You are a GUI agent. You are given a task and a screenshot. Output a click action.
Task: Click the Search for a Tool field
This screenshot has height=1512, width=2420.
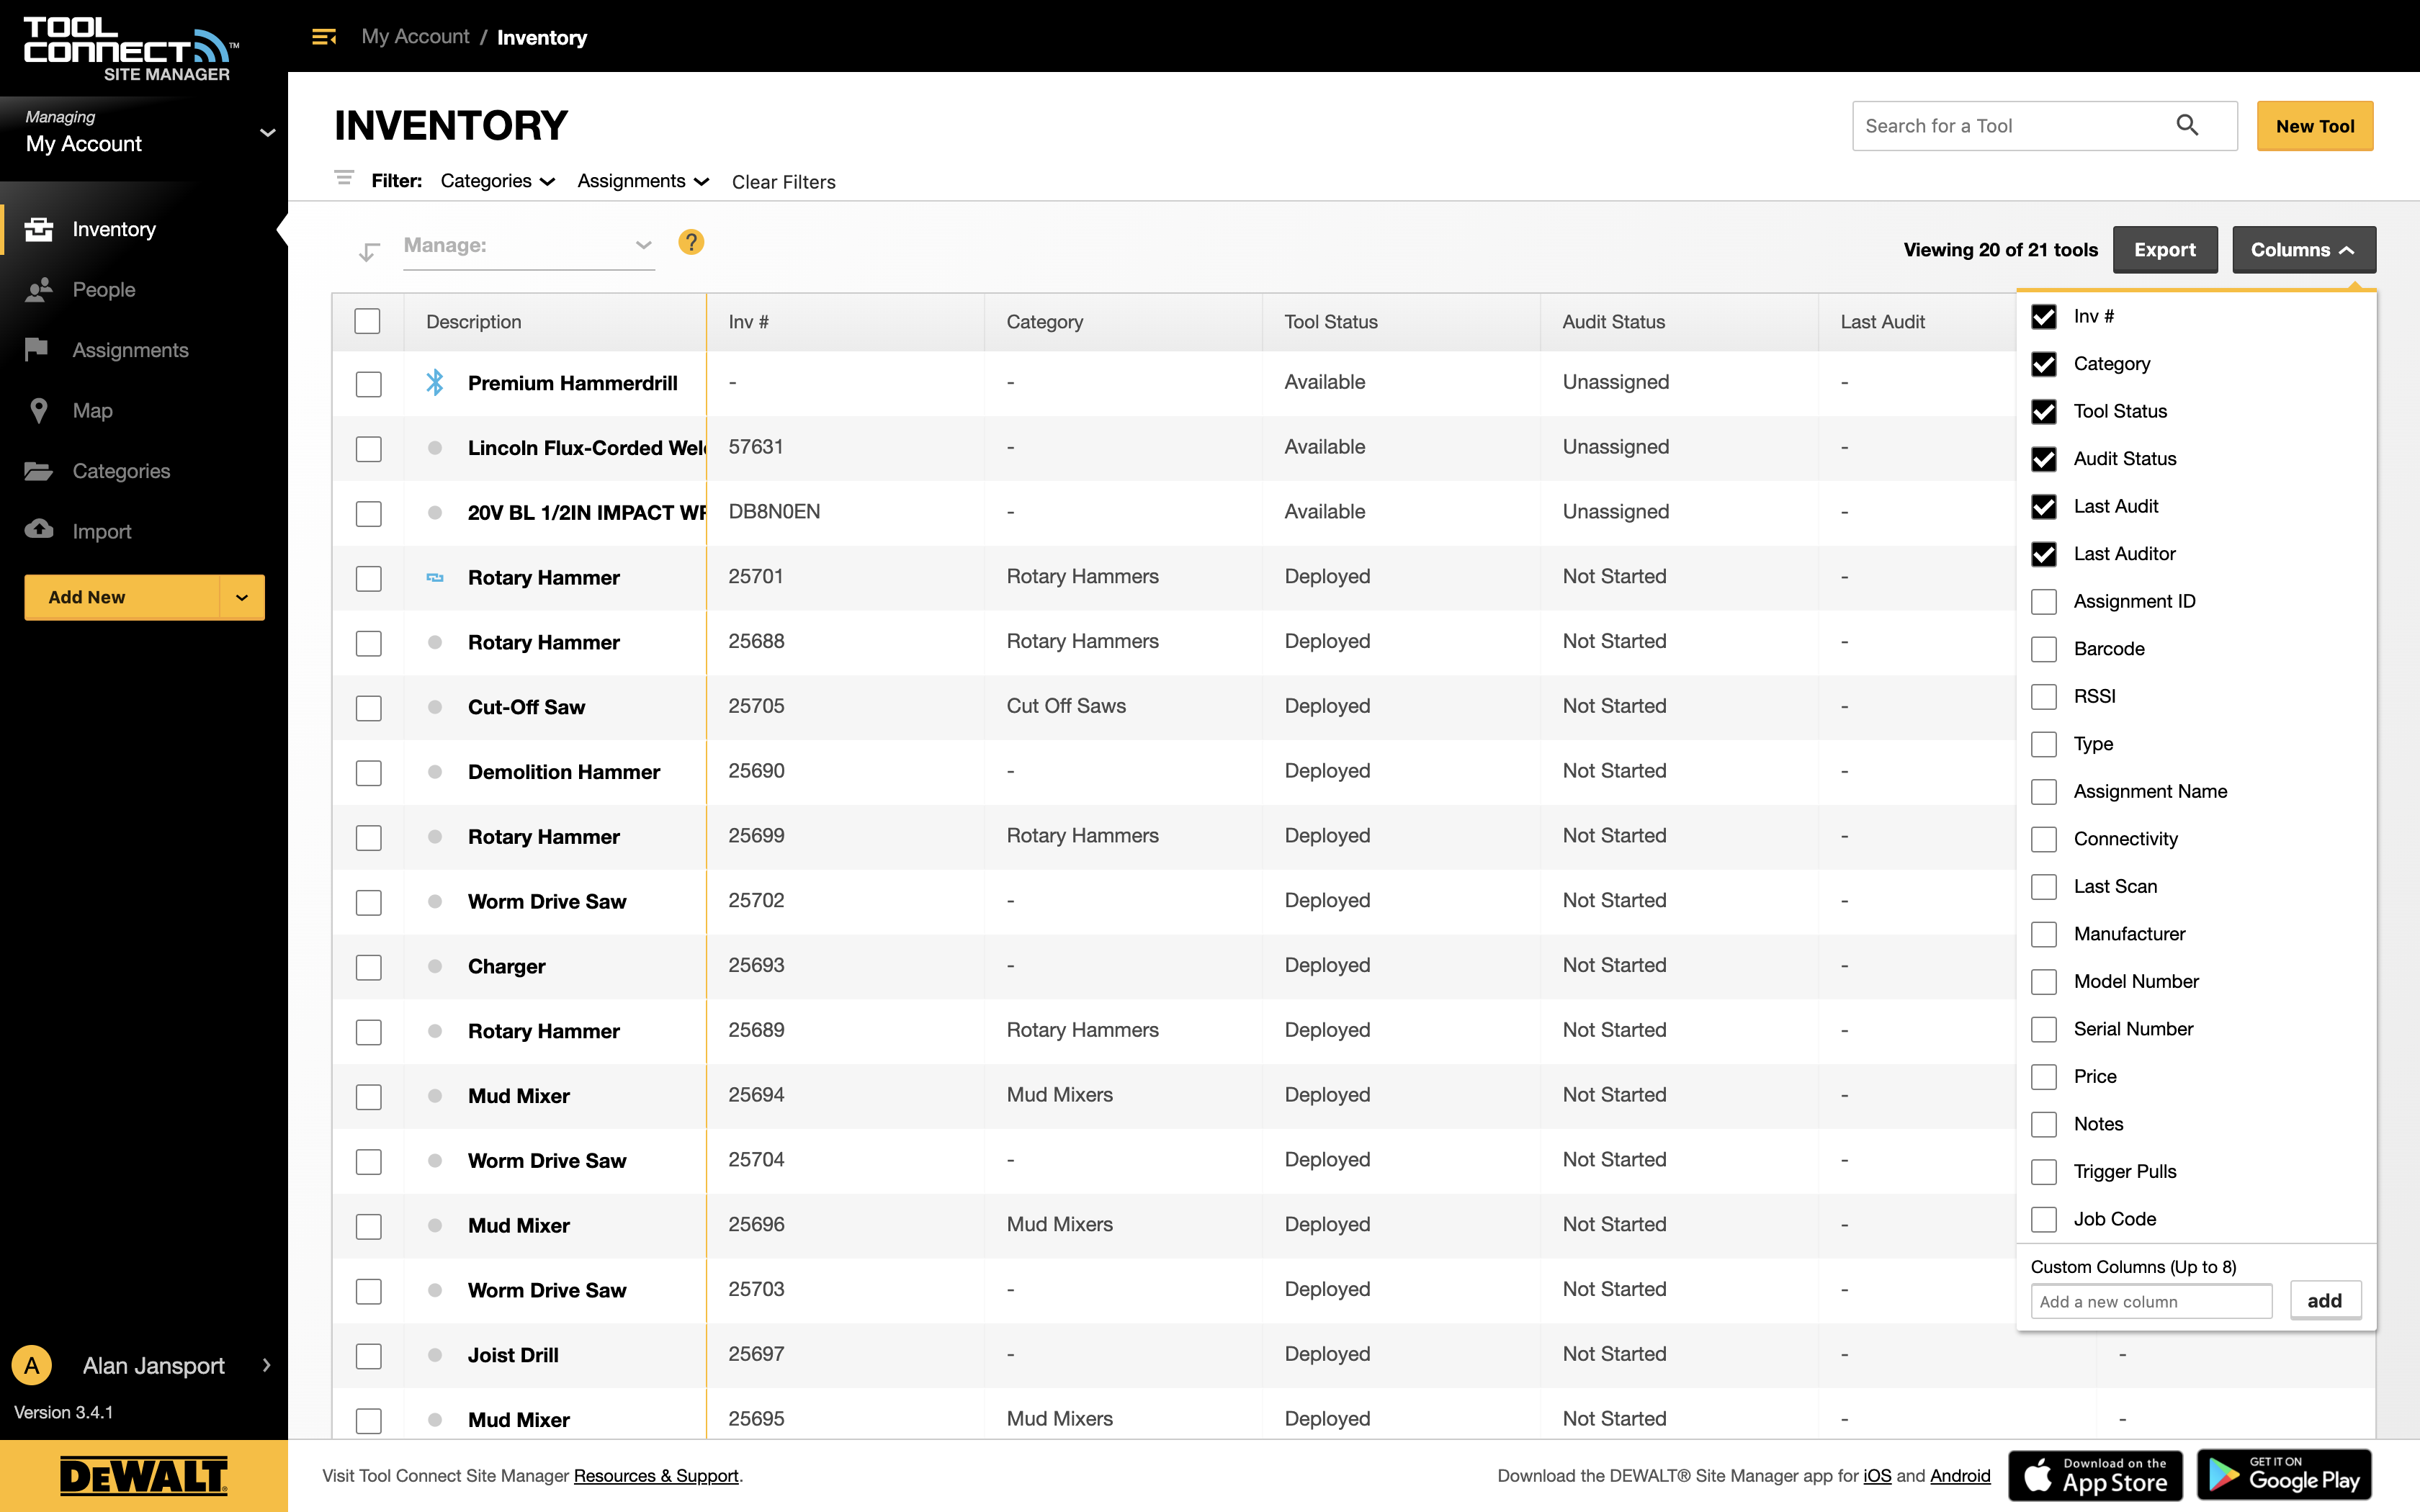coord(2044,126)
